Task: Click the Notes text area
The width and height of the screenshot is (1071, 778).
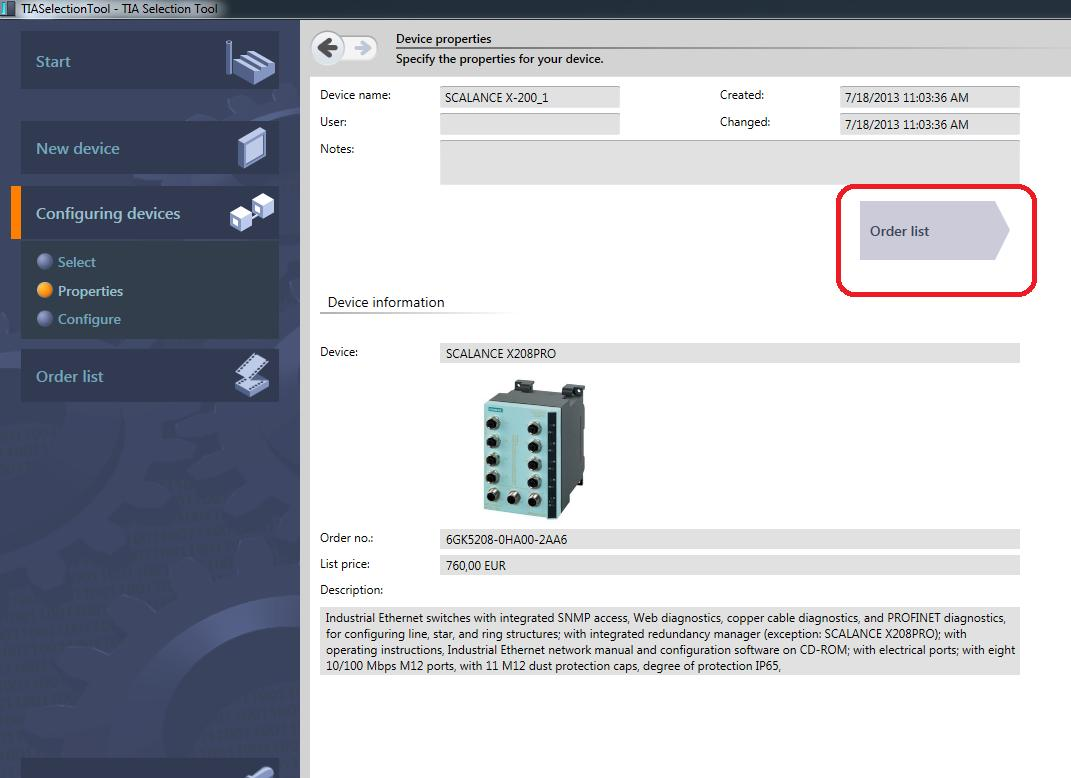Action: click(x=729, y=162)
